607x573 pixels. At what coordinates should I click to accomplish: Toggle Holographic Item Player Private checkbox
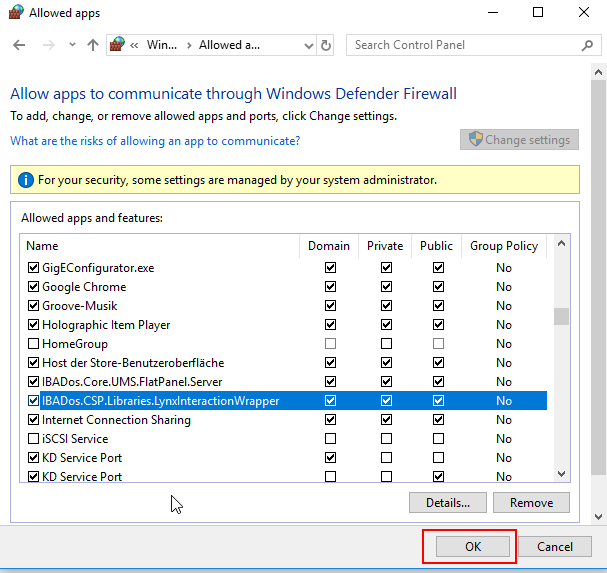point(386,324)
